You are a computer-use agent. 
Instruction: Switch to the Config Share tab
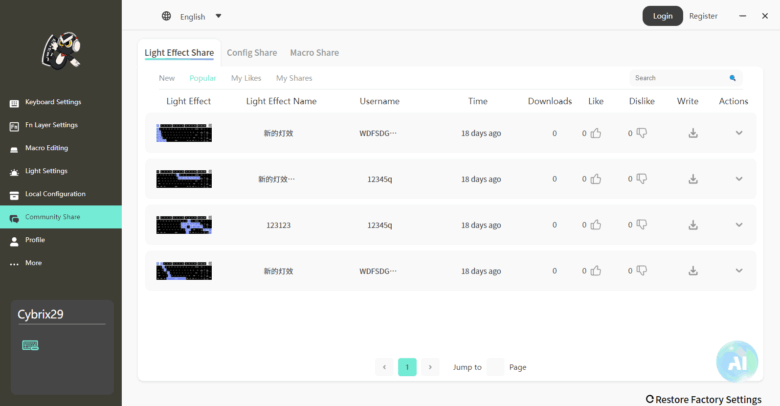[x=252, y=53]
